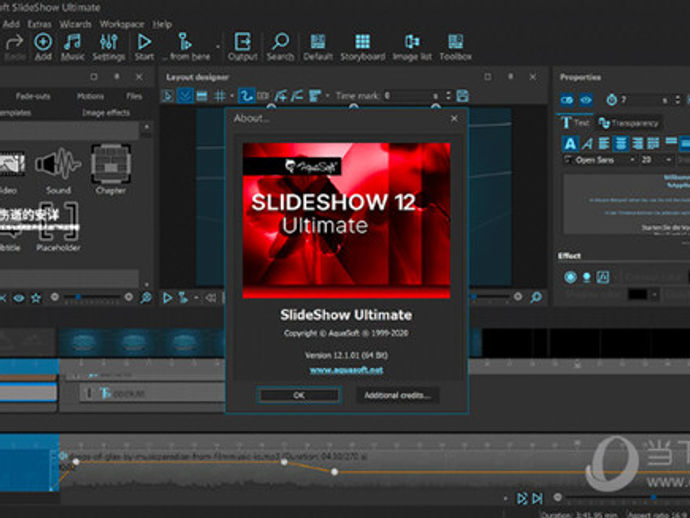Image resolution: width=690 pixels, height=518 pixels.
Task: Click the Add plus-circle toolbar icon
Action: click(43, 42)
